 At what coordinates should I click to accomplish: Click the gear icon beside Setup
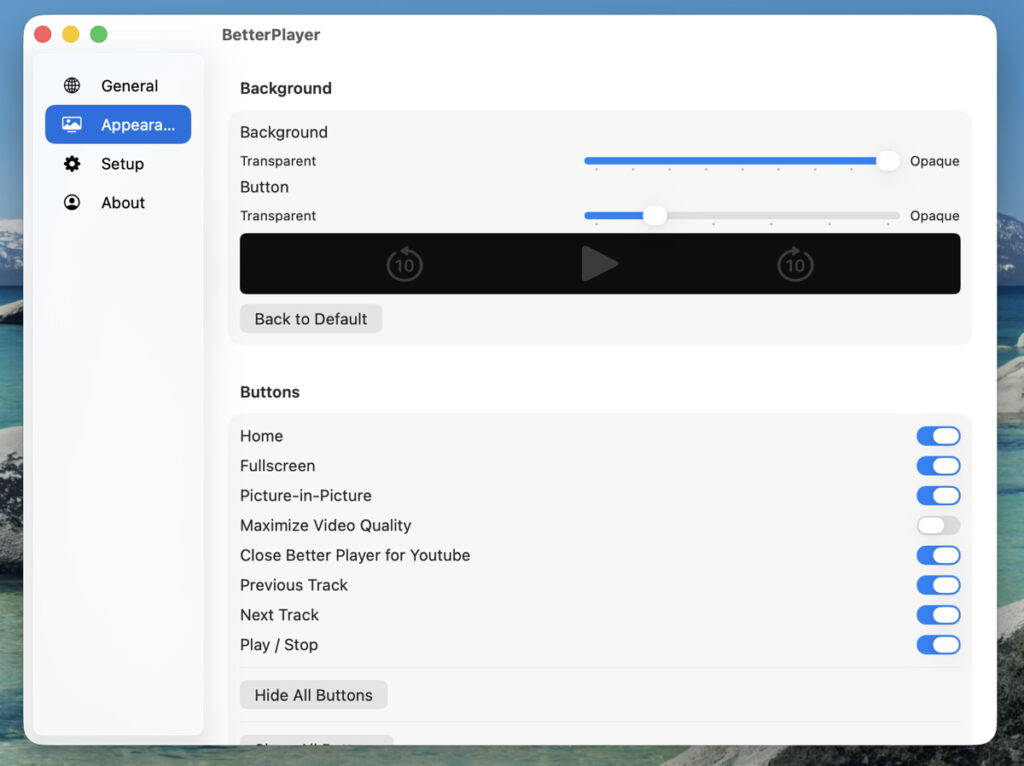(x=72, y=164)
